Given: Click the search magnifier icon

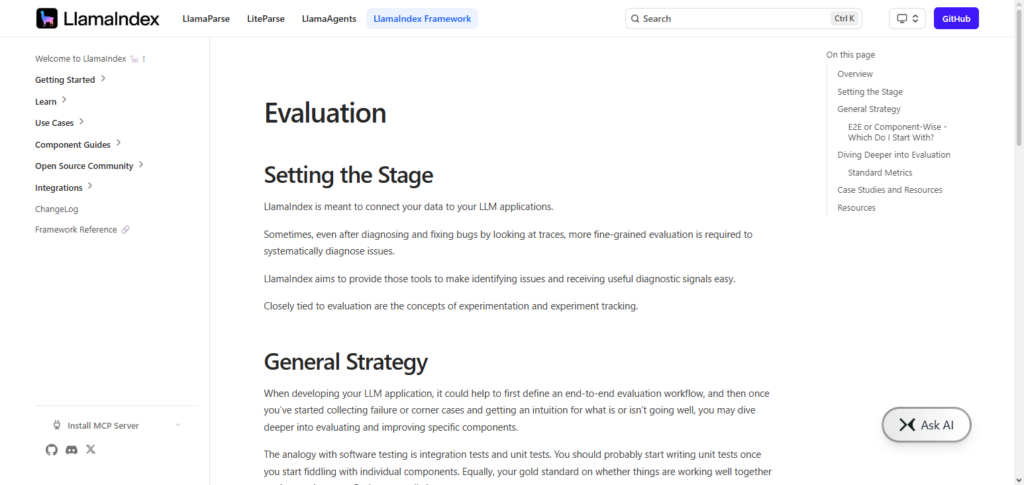Looking at the screenshot, I should click(635, 19).
